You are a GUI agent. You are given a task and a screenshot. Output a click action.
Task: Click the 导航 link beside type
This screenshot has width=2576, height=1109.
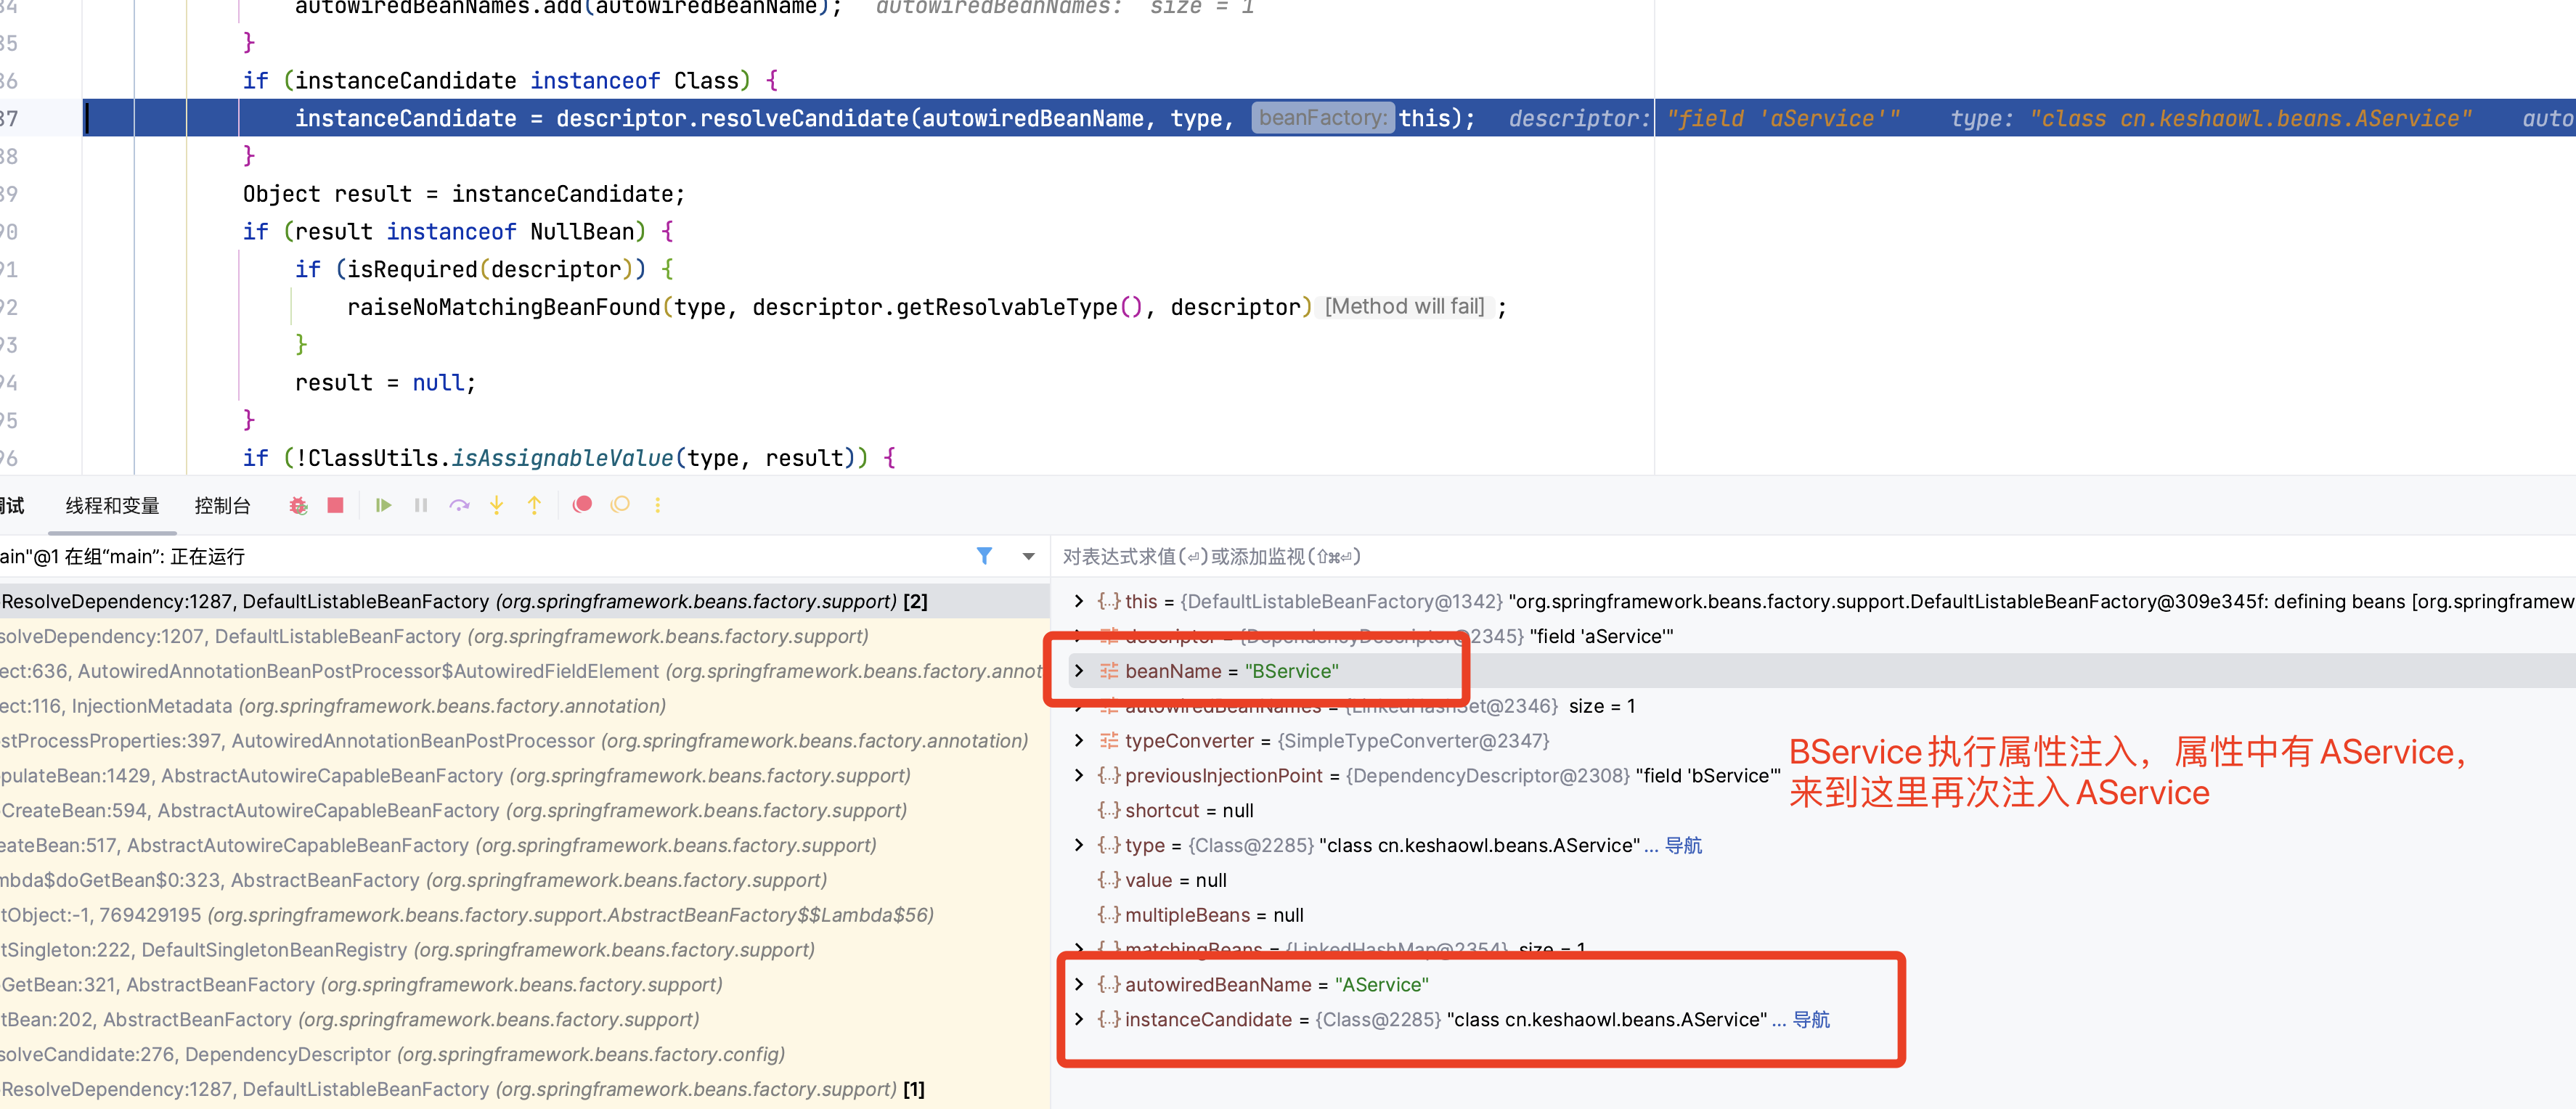1684,846
